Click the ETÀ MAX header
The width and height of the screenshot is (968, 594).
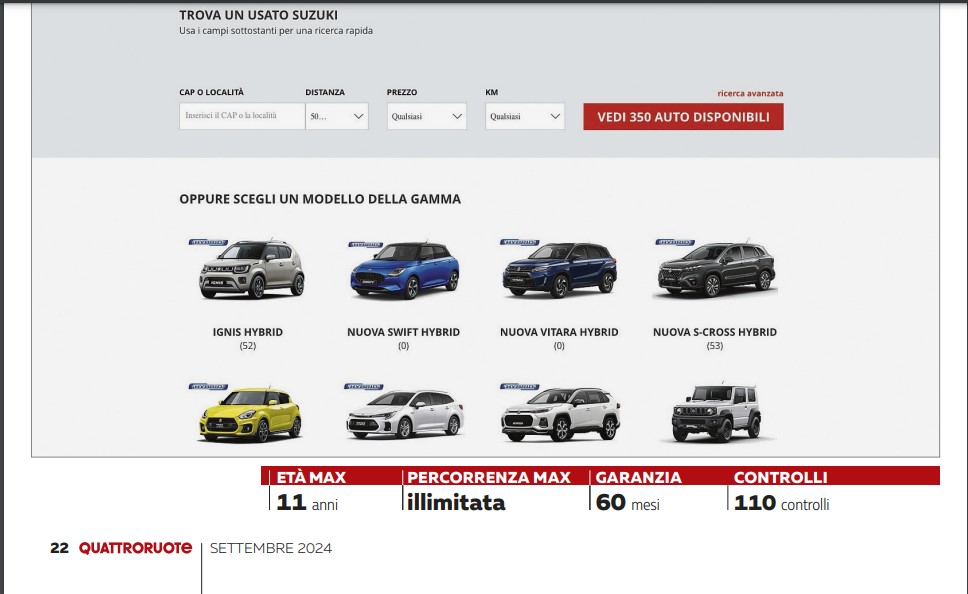pyautogui.click(x=311, y=477)
